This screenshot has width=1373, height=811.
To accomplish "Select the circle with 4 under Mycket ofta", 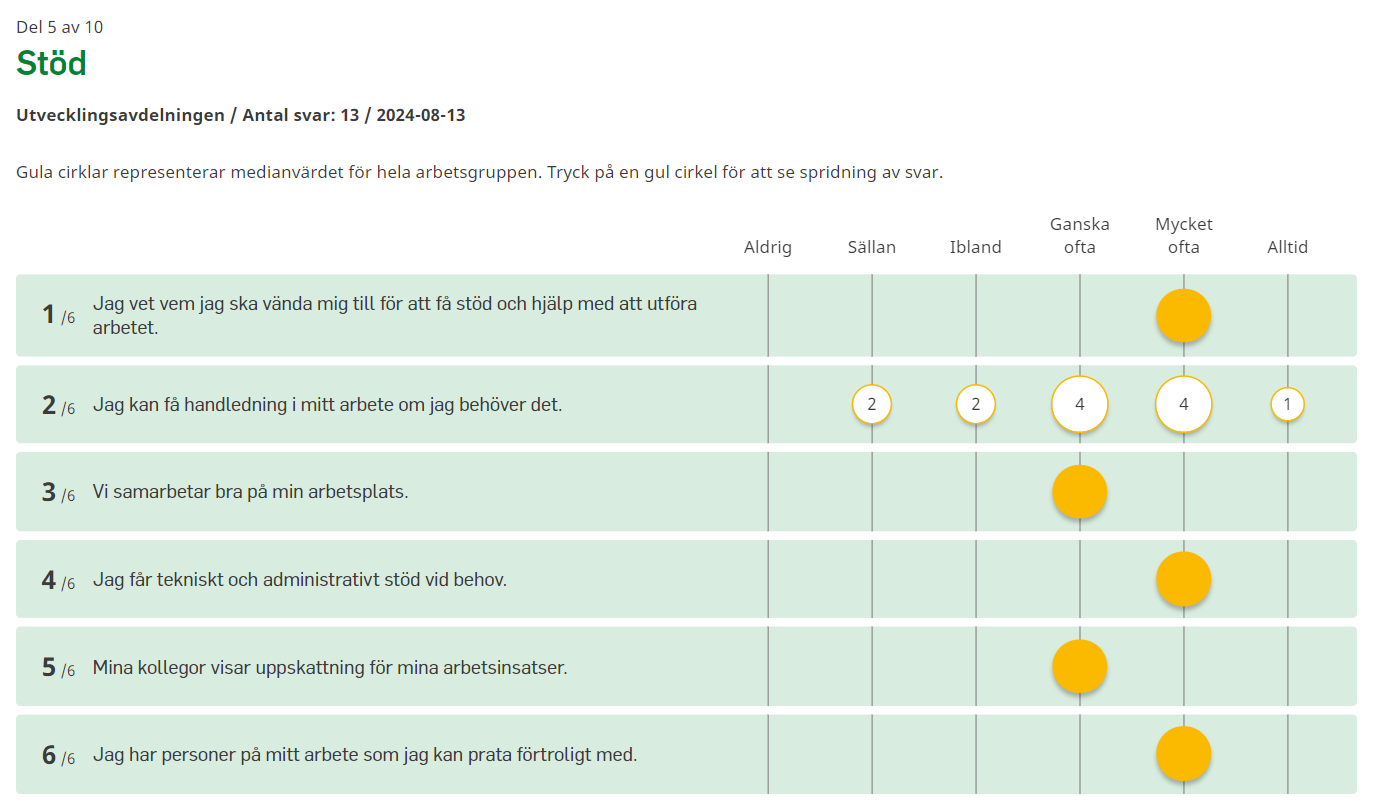I will 1183,405.
